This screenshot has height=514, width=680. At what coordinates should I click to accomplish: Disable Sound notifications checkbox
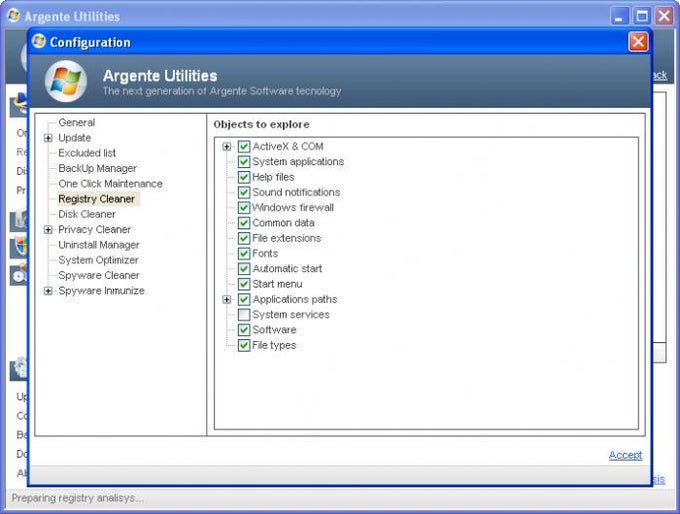click(244, 192)
